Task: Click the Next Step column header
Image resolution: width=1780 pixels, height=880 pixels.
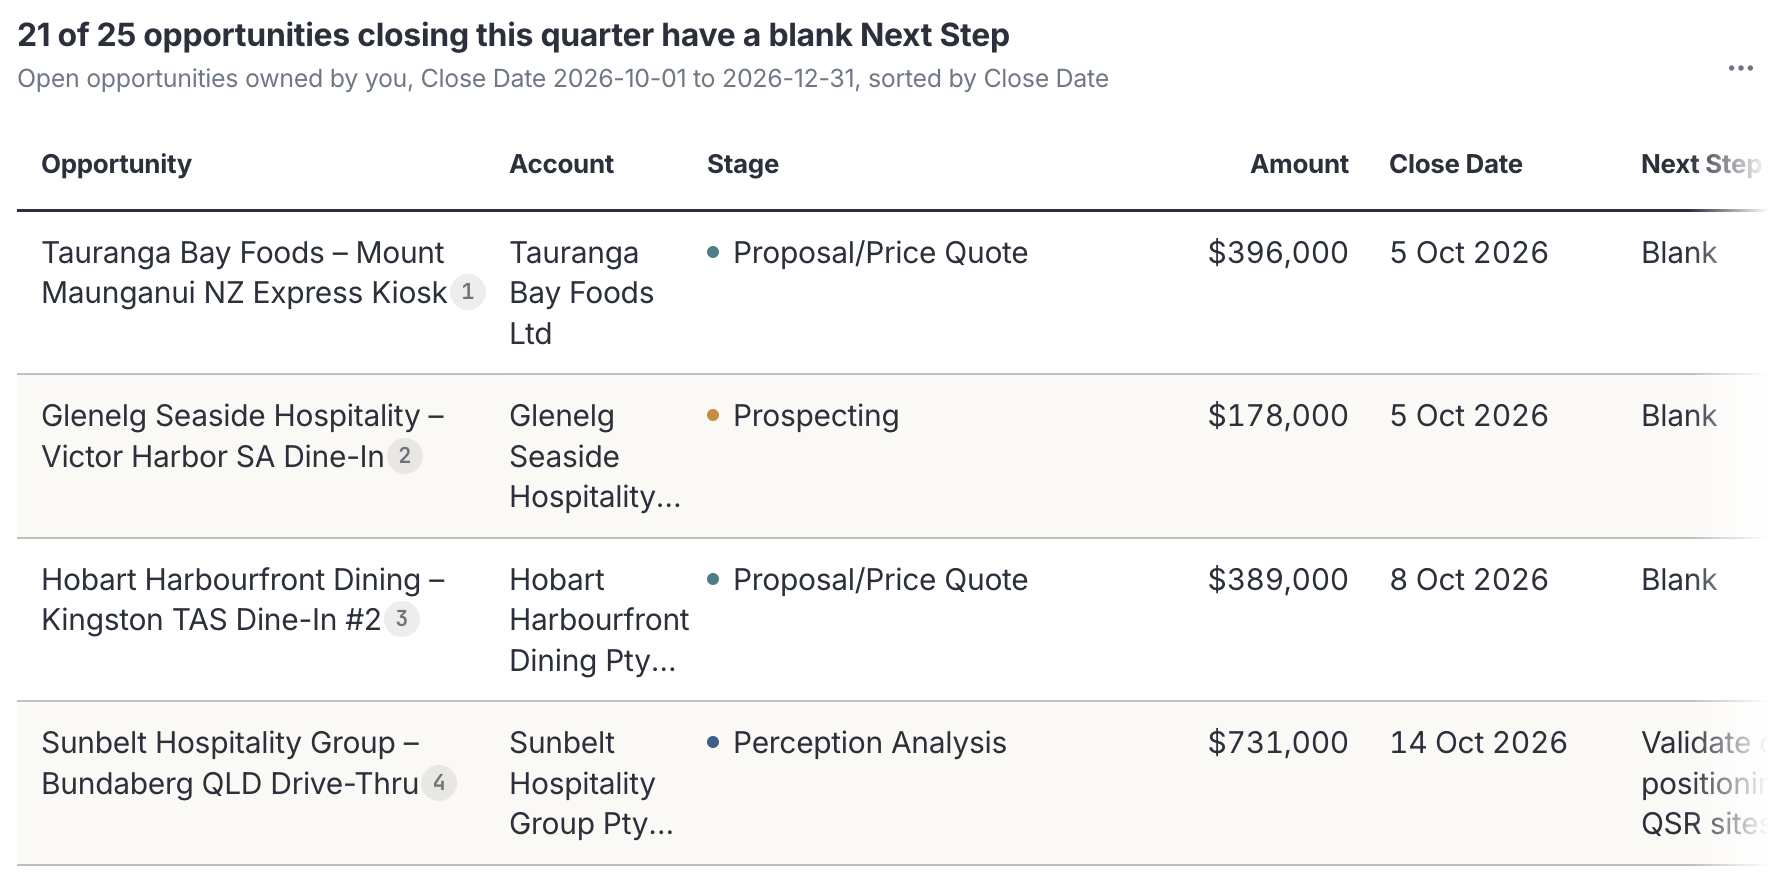Action: click(x=1701, y=164)
